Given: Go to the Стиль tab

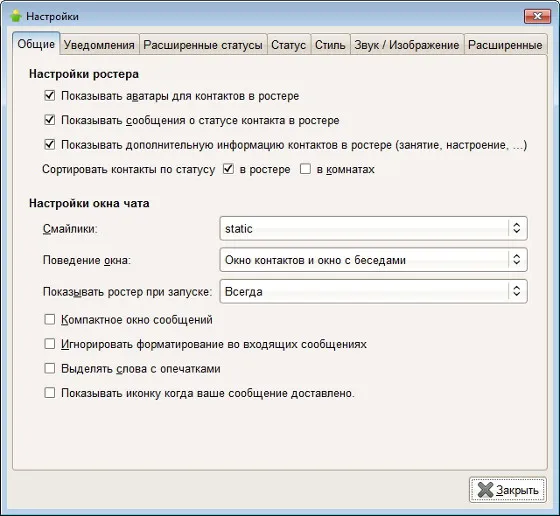Looking at the screenshot, I should (330, 45).
